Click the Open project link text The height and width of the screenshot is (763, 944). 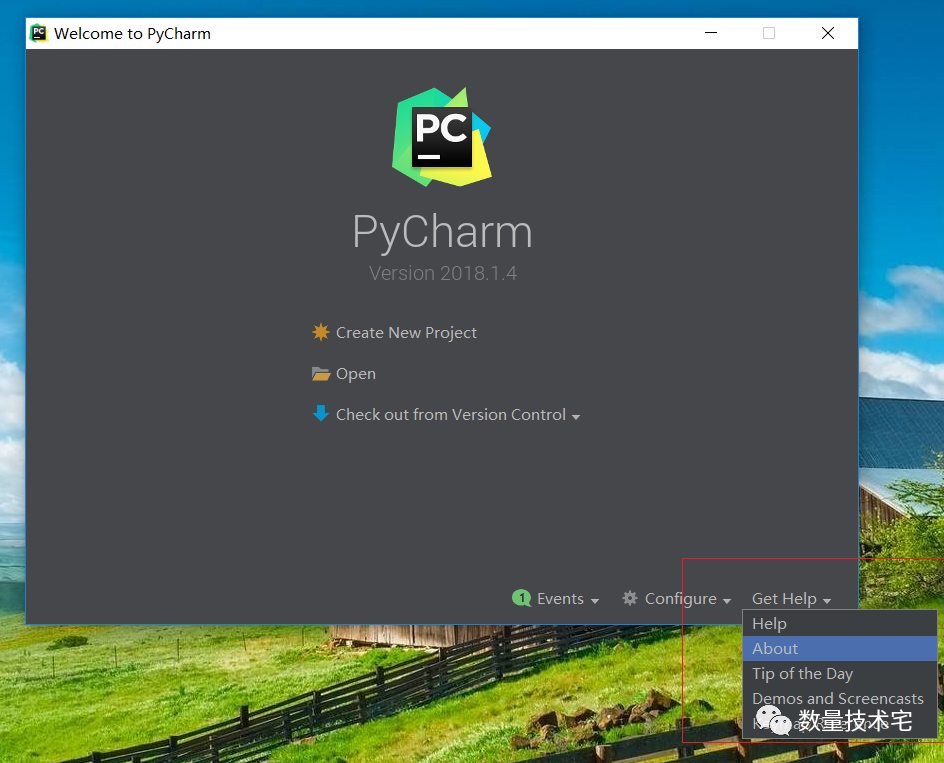pyautogui.click(x=355, y=374)
